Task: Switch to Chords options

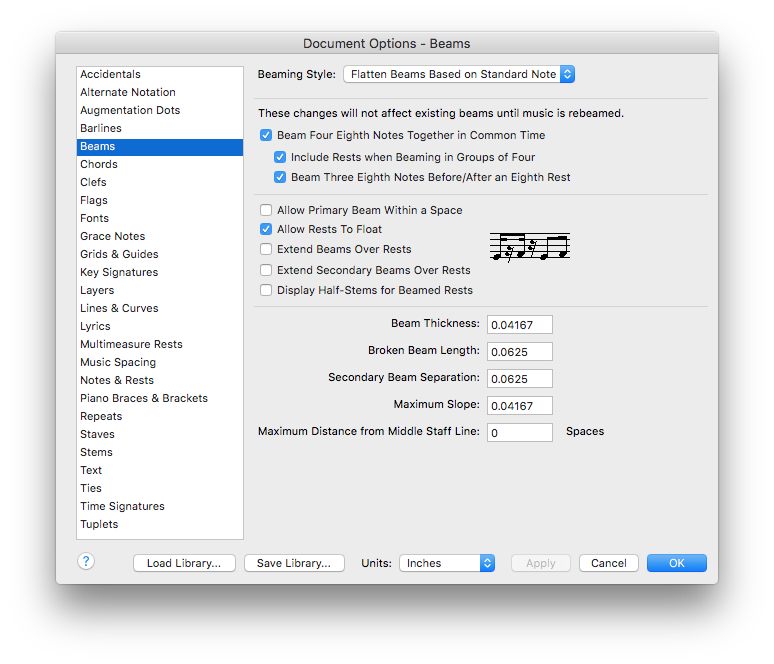Action: coord(160,164)
